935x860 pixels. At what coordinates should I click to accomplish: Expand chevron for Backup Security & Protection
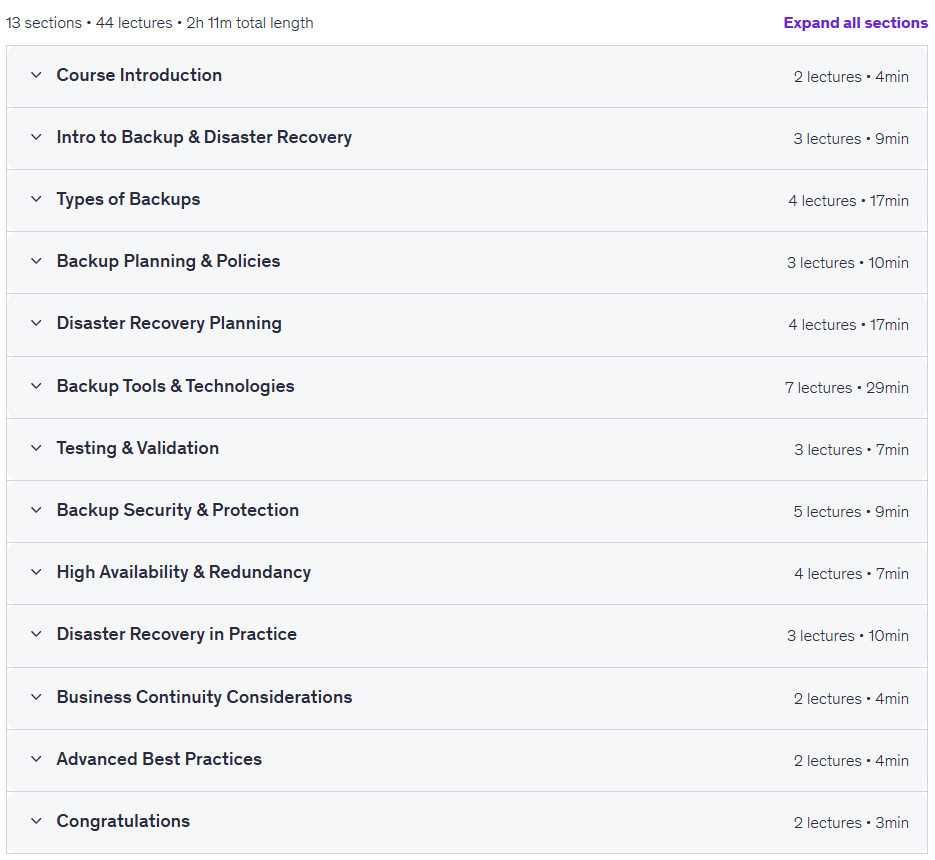(36, 510)
